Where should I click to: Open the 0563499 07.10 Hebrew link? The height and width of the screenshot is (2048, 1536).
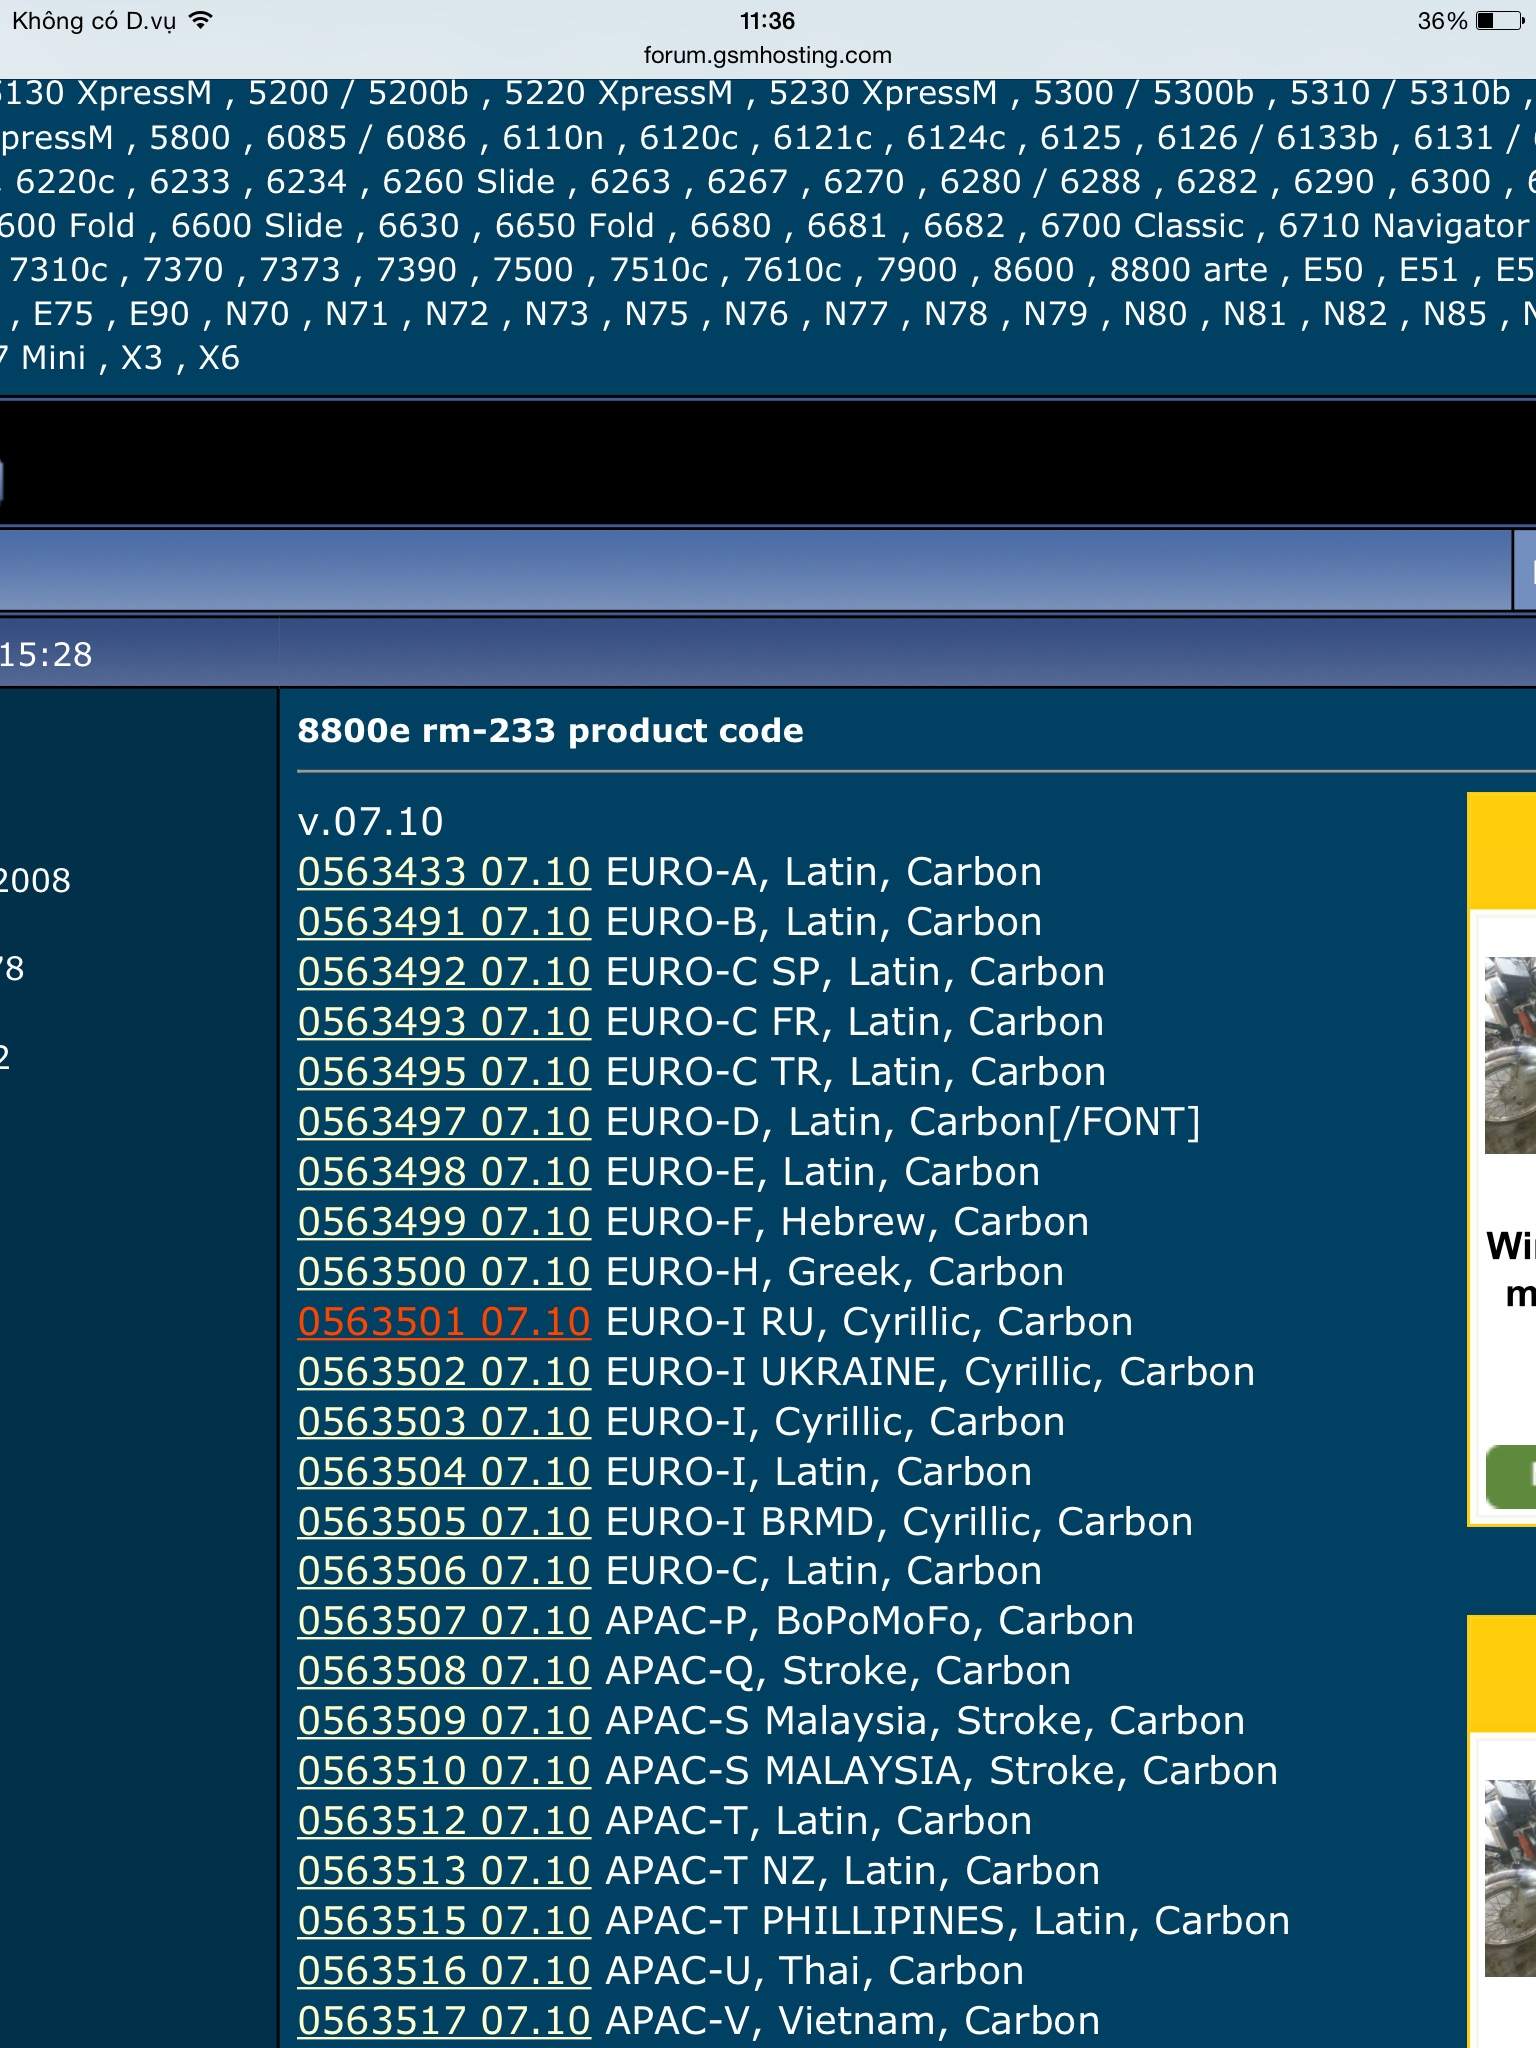(x=444, y=1222)
